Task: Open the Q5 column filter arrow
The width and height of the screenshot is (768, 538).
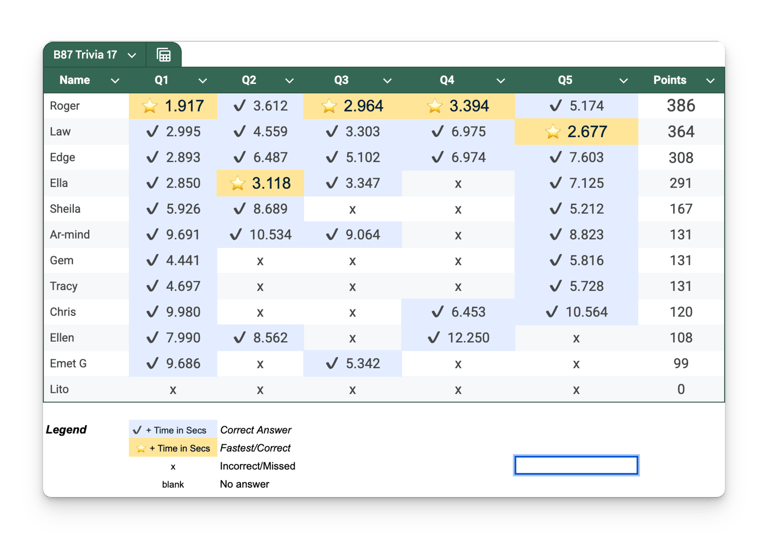Action: 624,81
